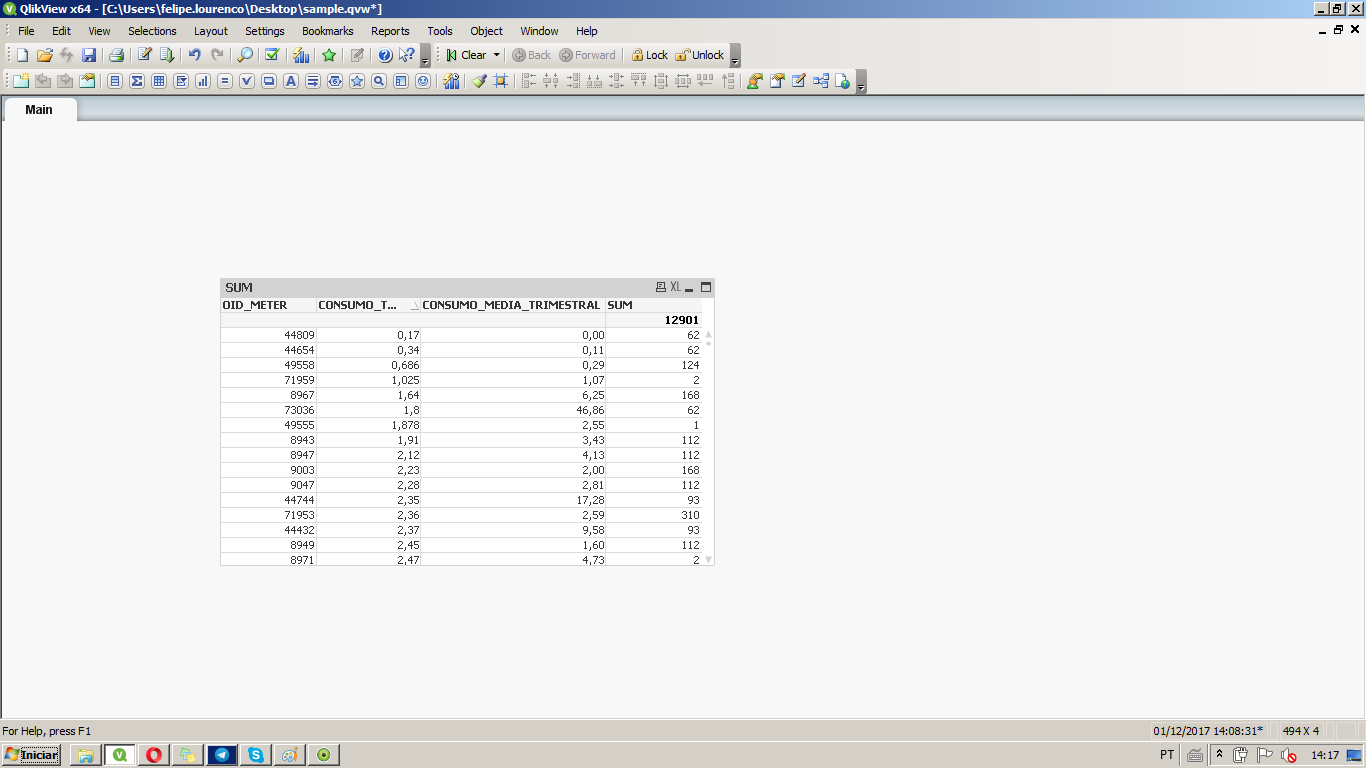
Task: Lock current selections
Action: [649, 55]
